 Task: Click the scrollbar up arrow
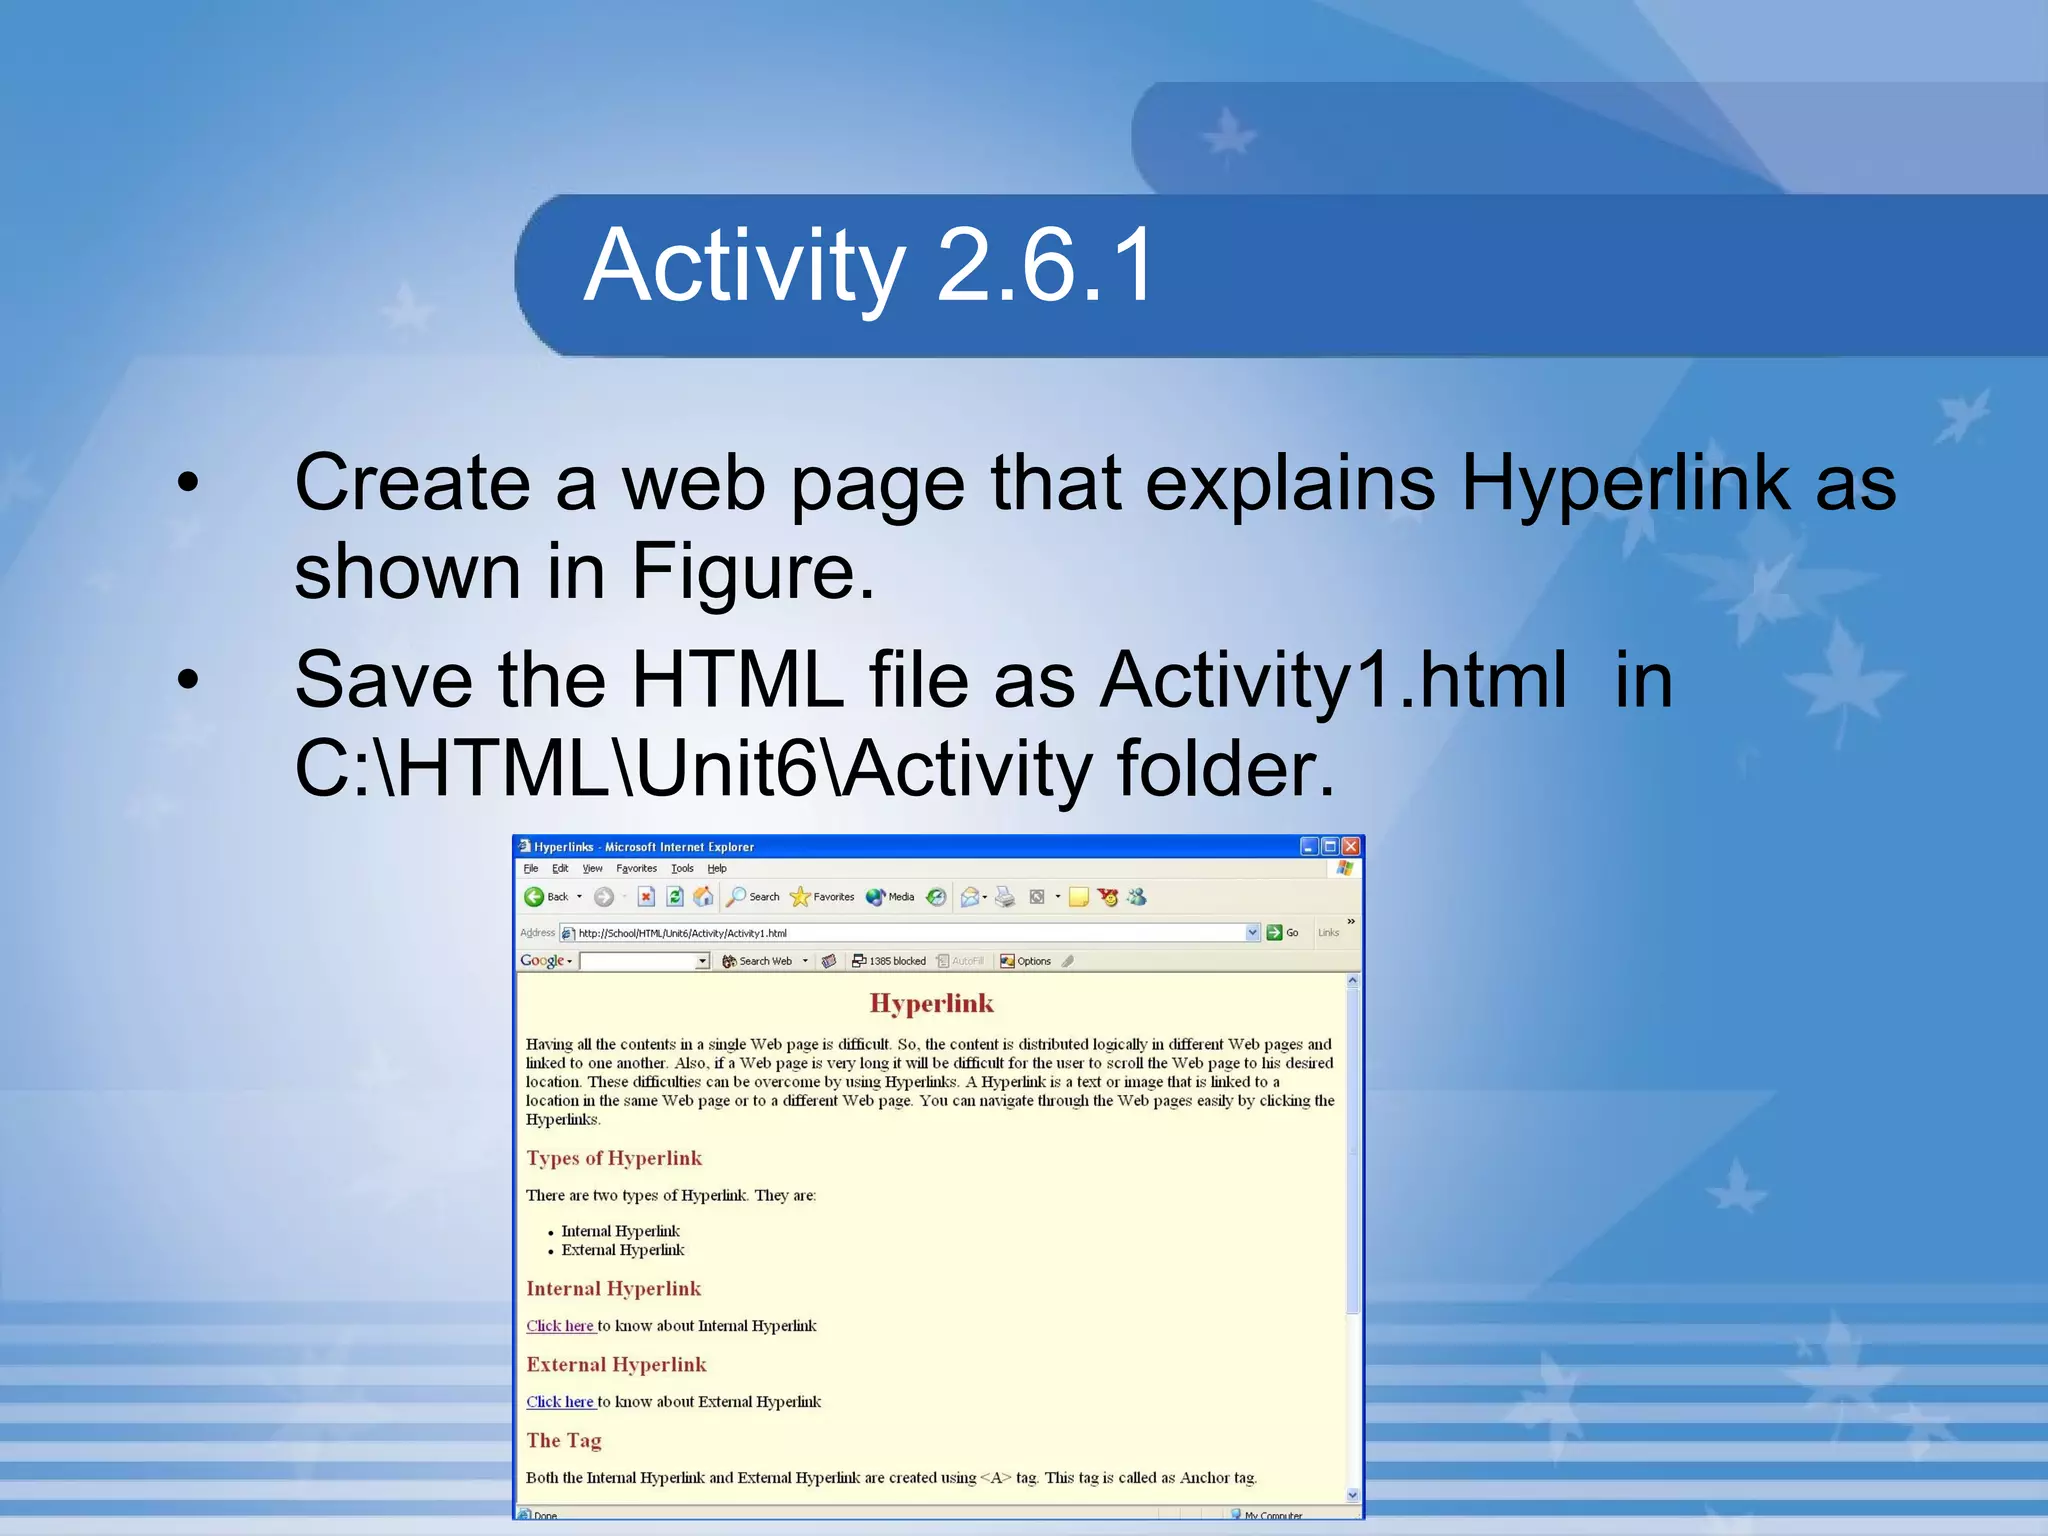(x=1353, y=981)
